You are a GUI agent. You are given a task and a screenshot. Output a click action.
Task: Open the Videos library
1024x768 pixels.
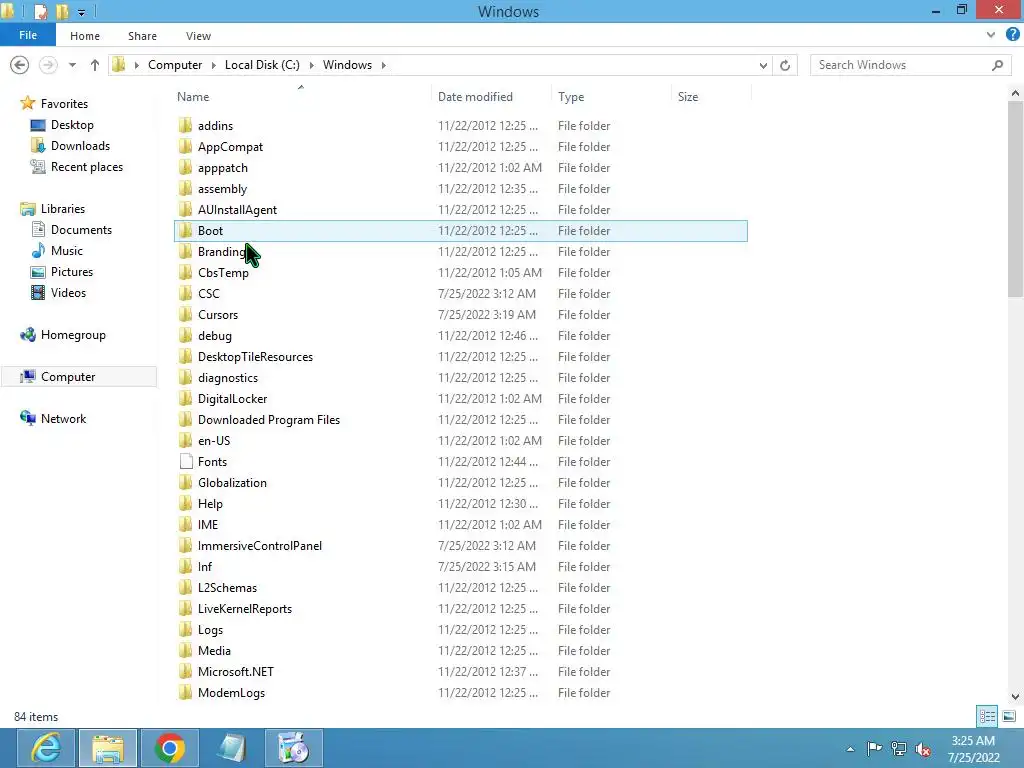pyautogui.click(x=68, y=293)
